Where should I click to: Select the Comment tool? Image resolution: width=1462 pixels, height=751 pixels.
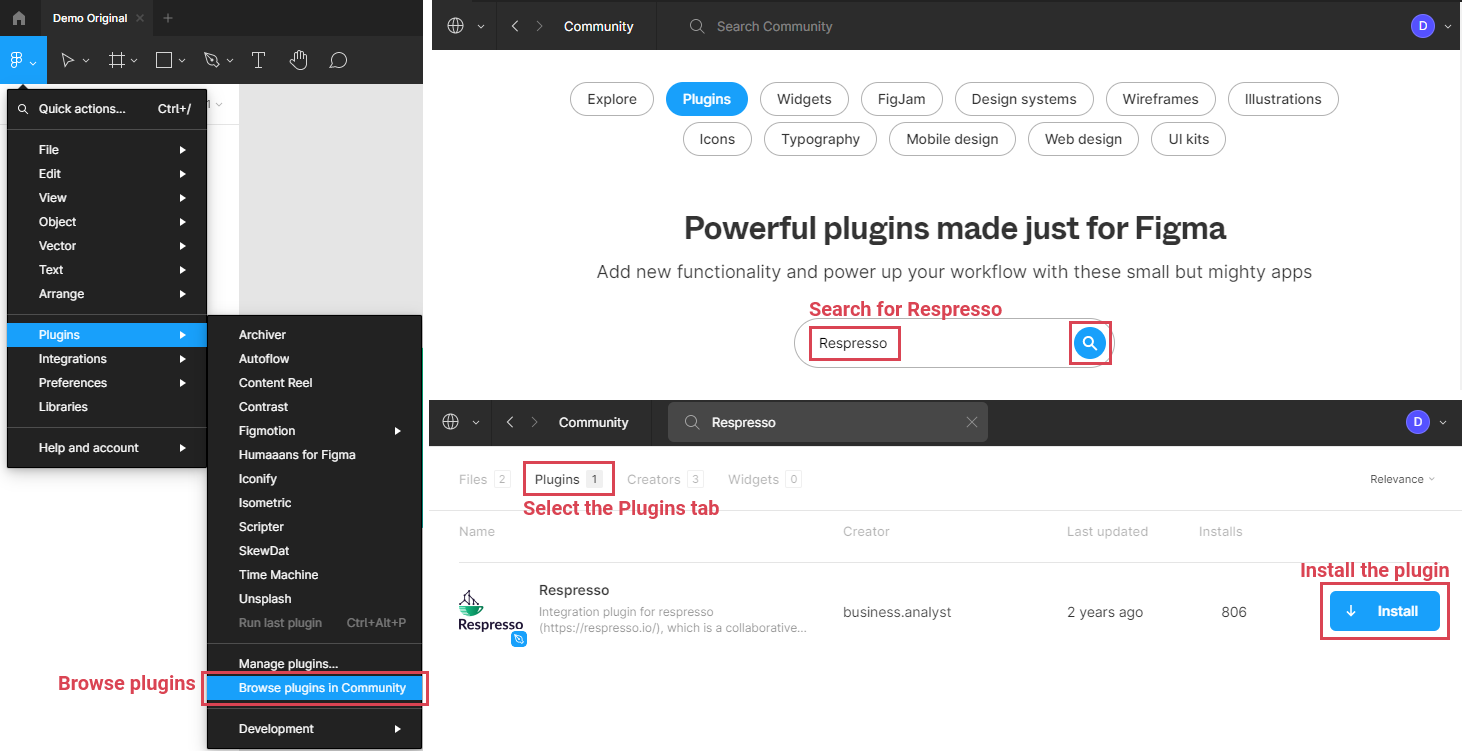point(339,60)
